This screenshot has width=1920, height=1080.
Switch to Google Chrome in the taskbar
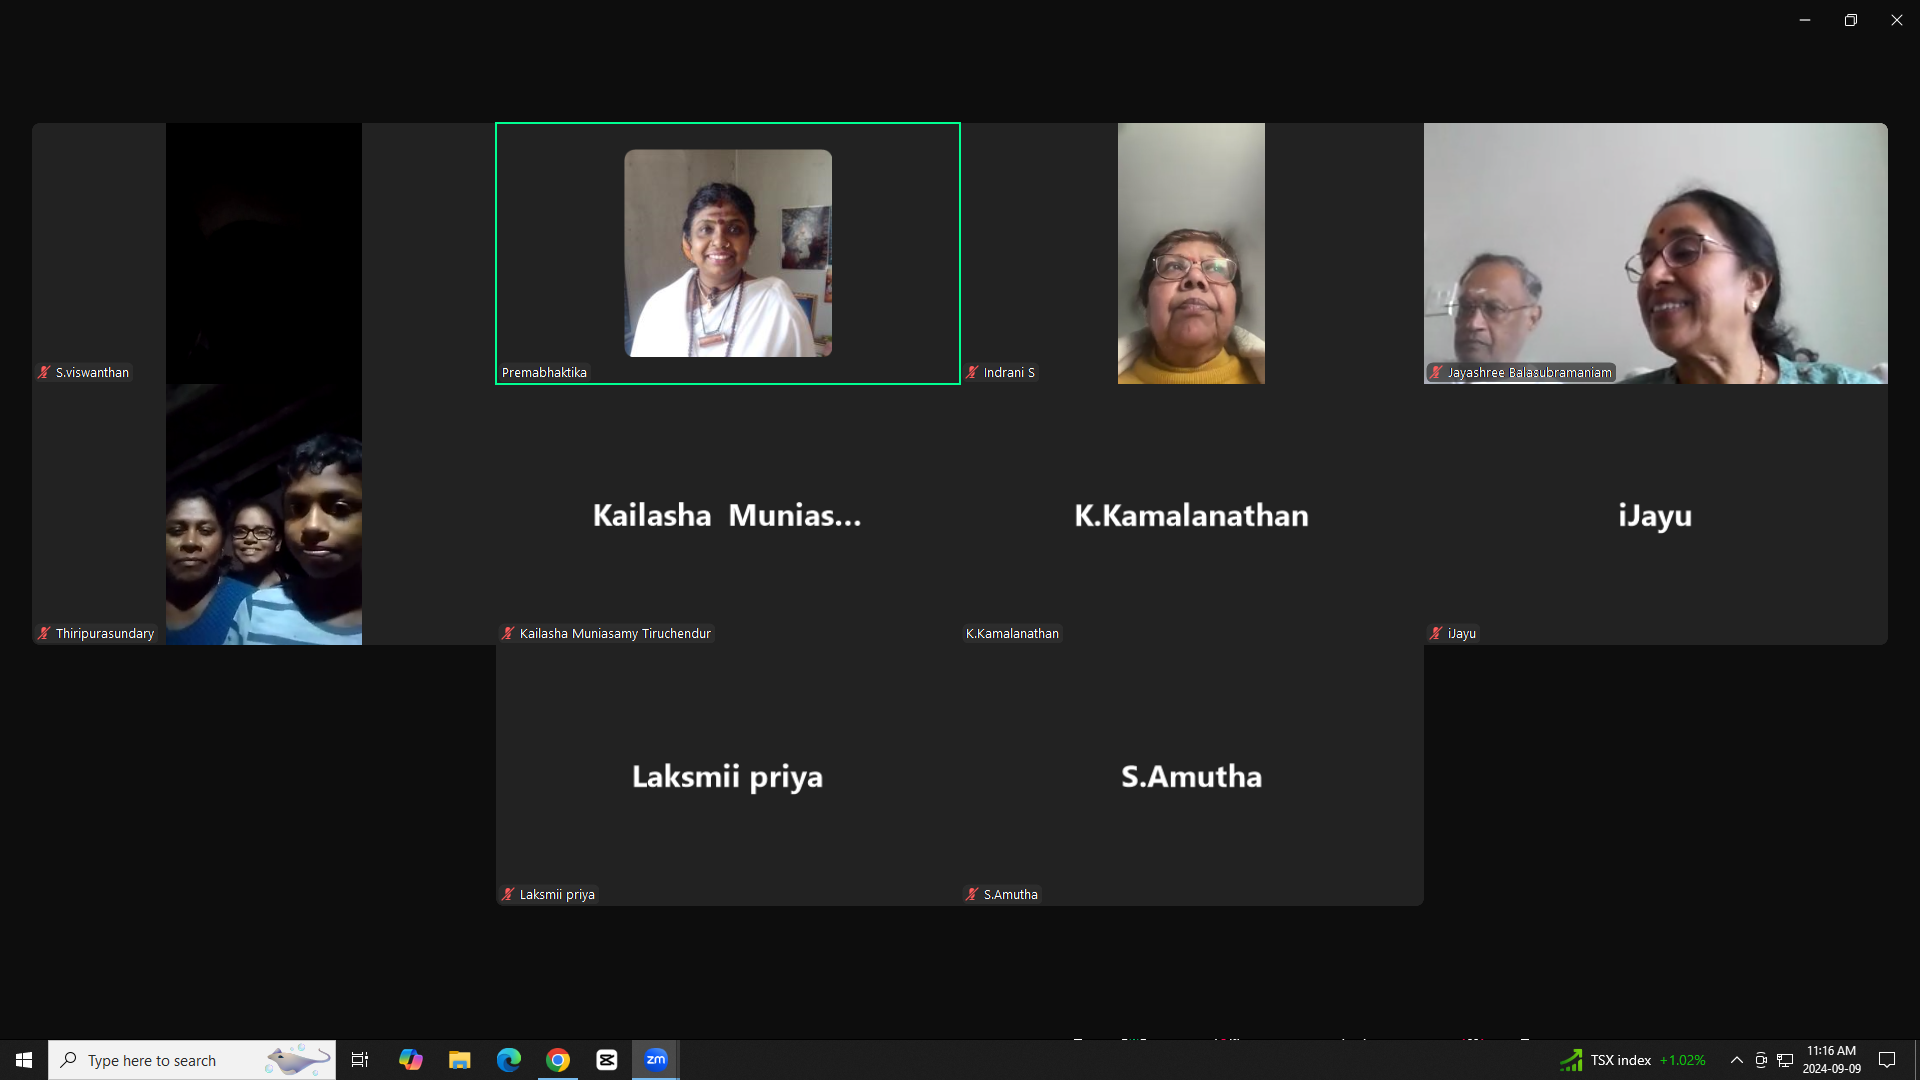click(x=558, y=1060)
